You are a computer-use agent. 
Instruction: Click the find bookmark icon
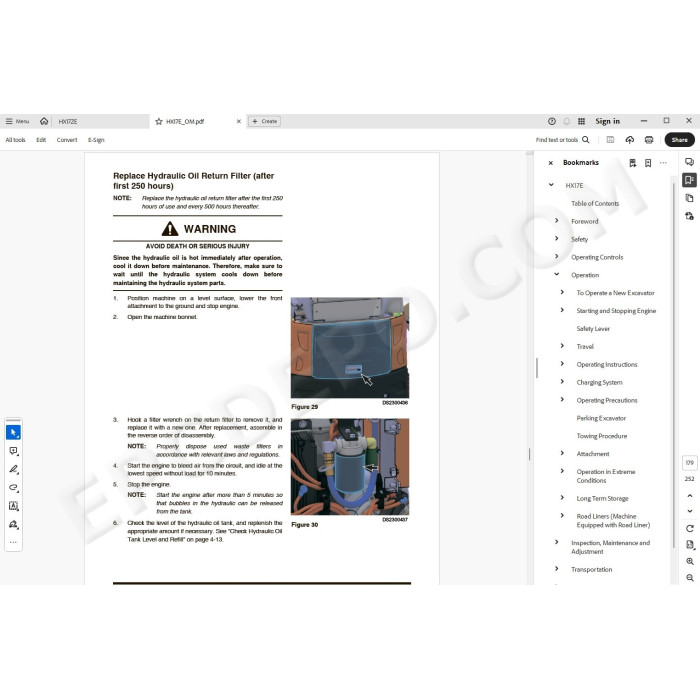(x=633, y=163)
